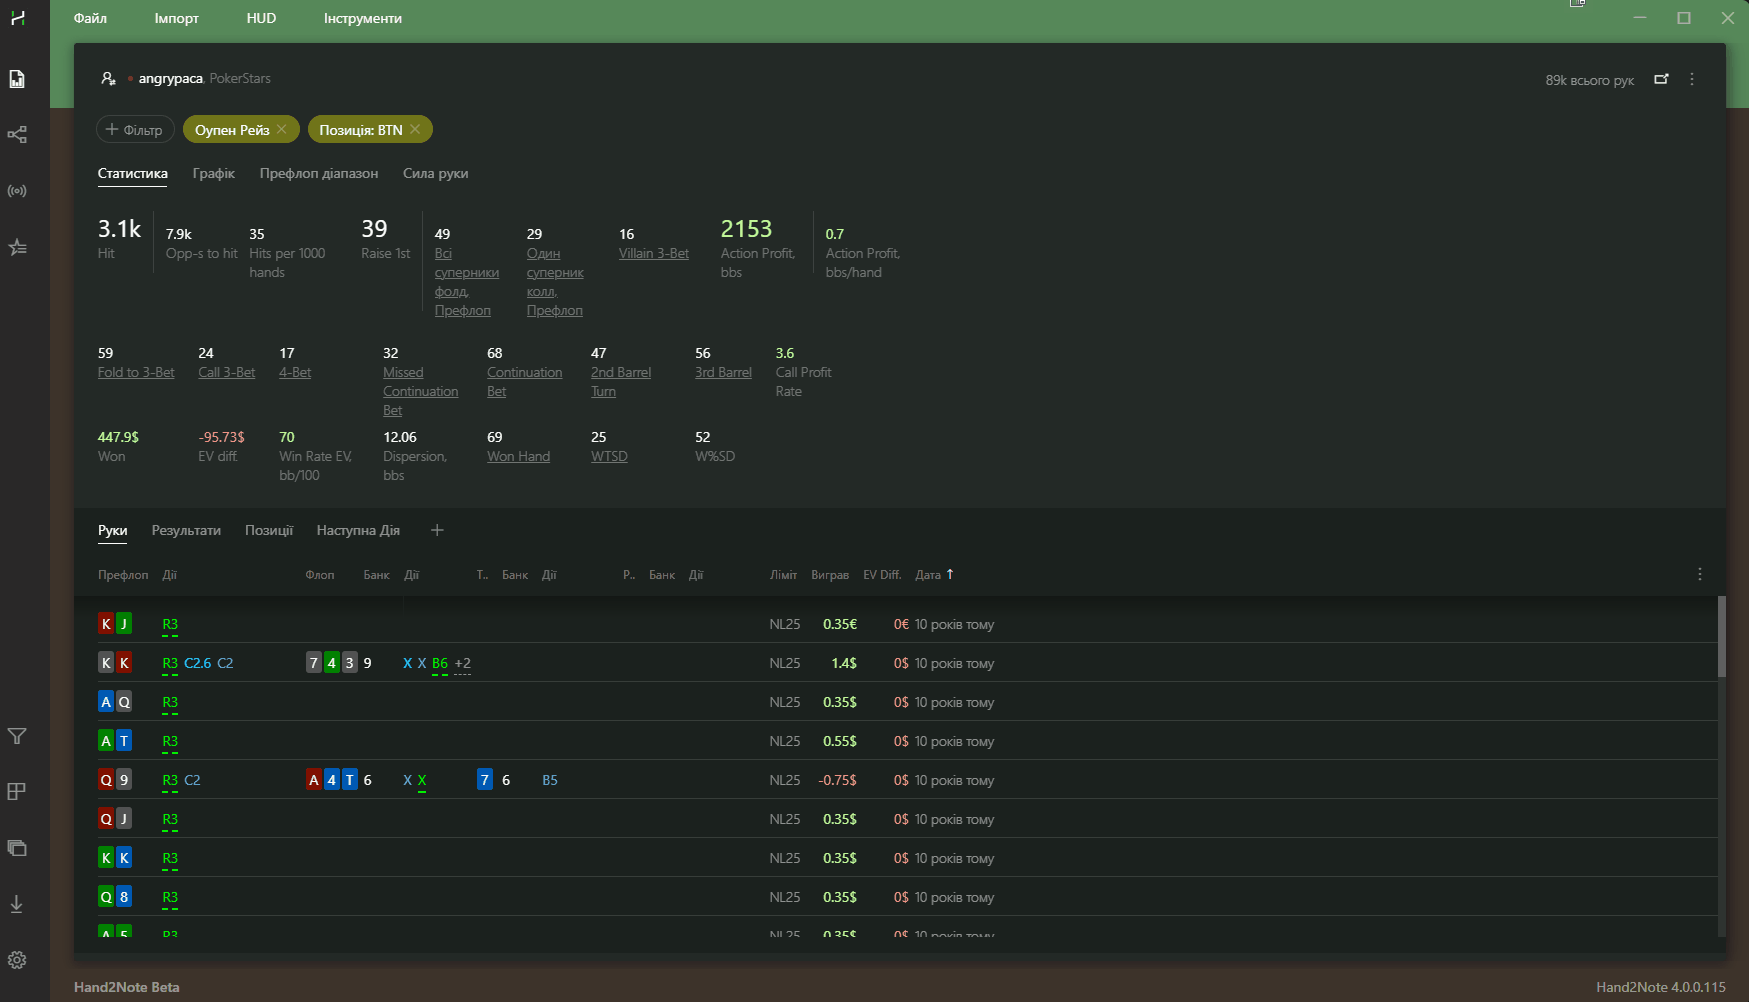The width and height of the screenshot is (1749, 1002).
Task: Click the Won Hand stat link
Action: pyautogui.click(x=518, y=456)
